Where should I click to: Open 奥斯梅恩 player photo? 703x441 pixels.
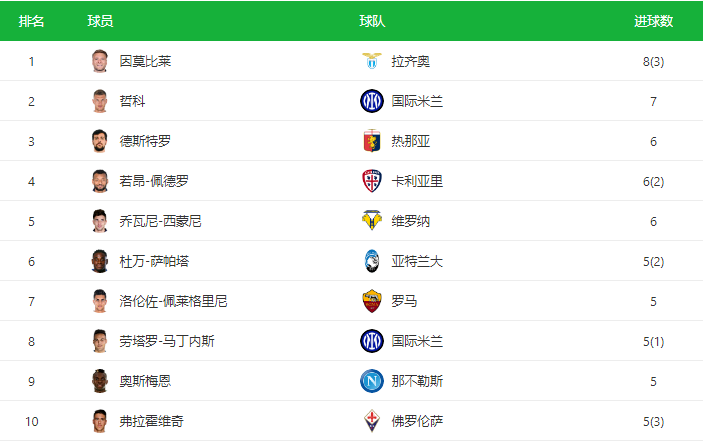[x=100, y=381]
